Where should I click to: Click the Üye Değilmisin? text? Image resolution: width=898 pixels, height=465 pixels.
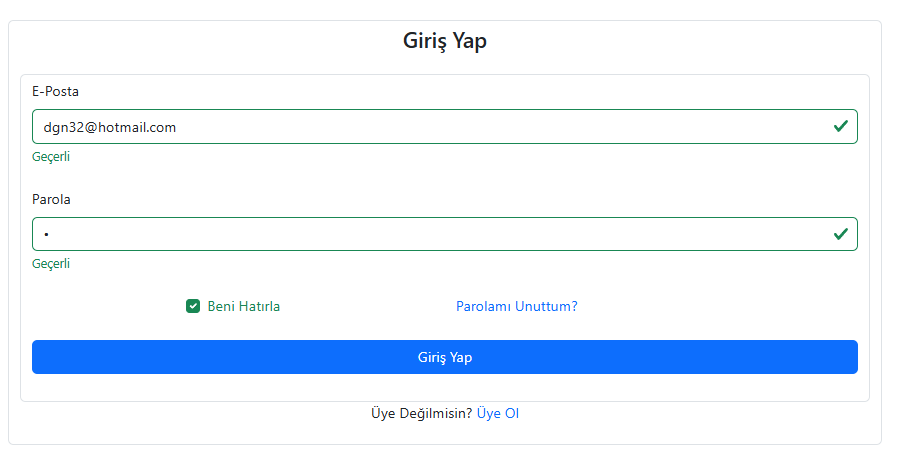(421, 413)
